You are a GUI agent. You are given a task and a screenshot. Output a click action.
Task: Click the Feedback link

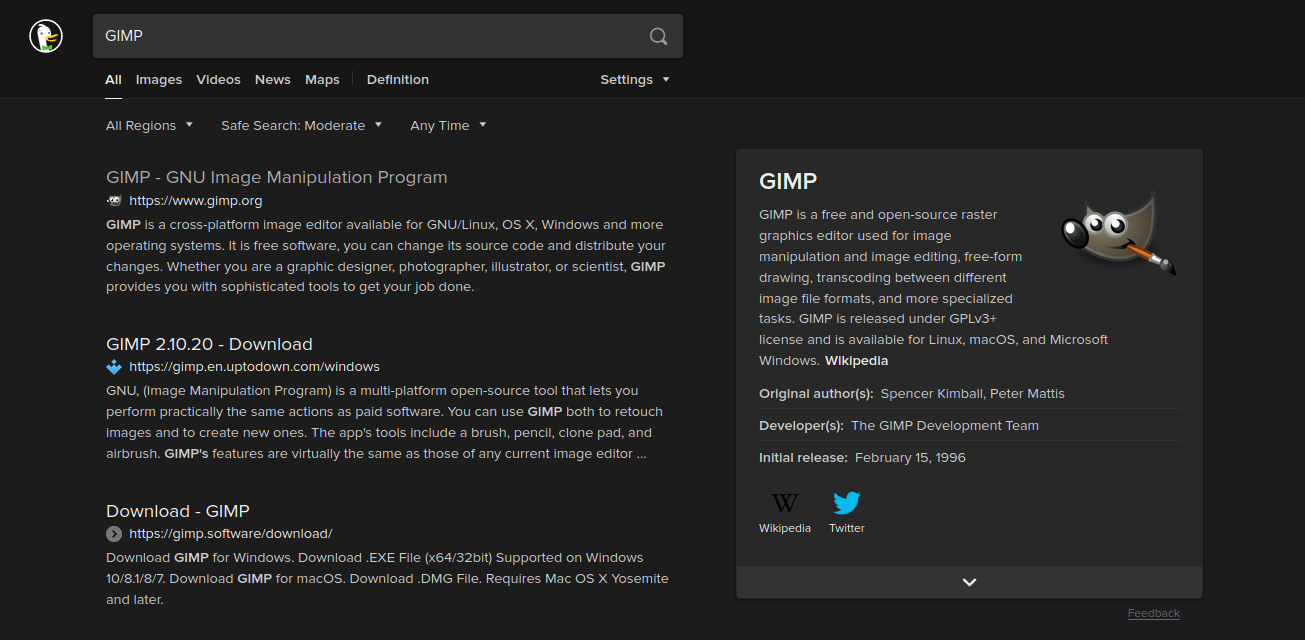coord(1154,613)
